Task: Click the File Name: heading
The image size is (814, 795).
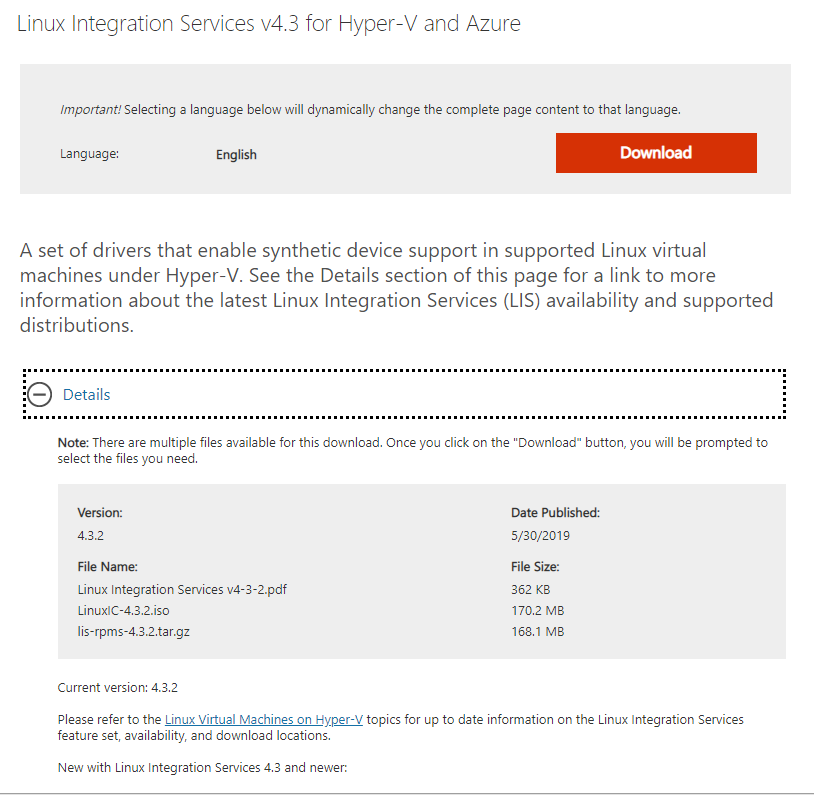Action: (x=107, y=567)
